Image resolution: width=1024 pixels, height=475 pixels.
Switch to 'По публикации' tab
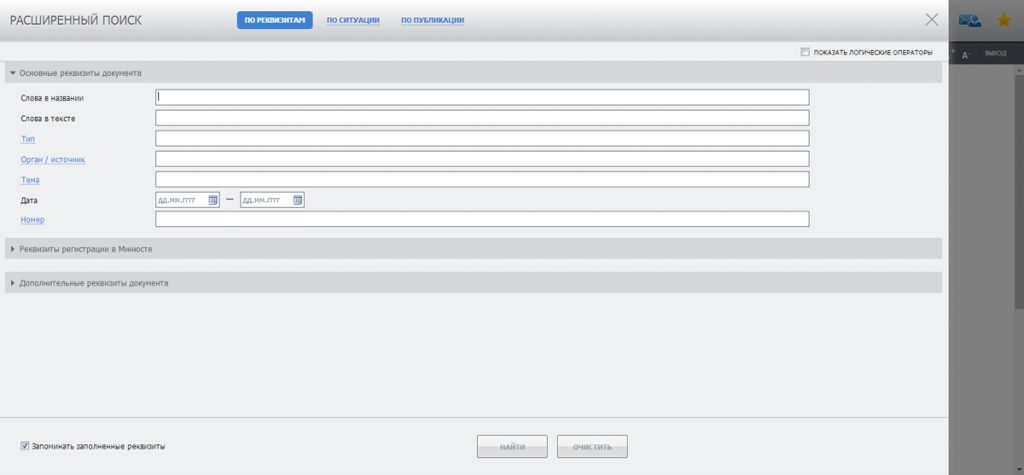(432, 20)
